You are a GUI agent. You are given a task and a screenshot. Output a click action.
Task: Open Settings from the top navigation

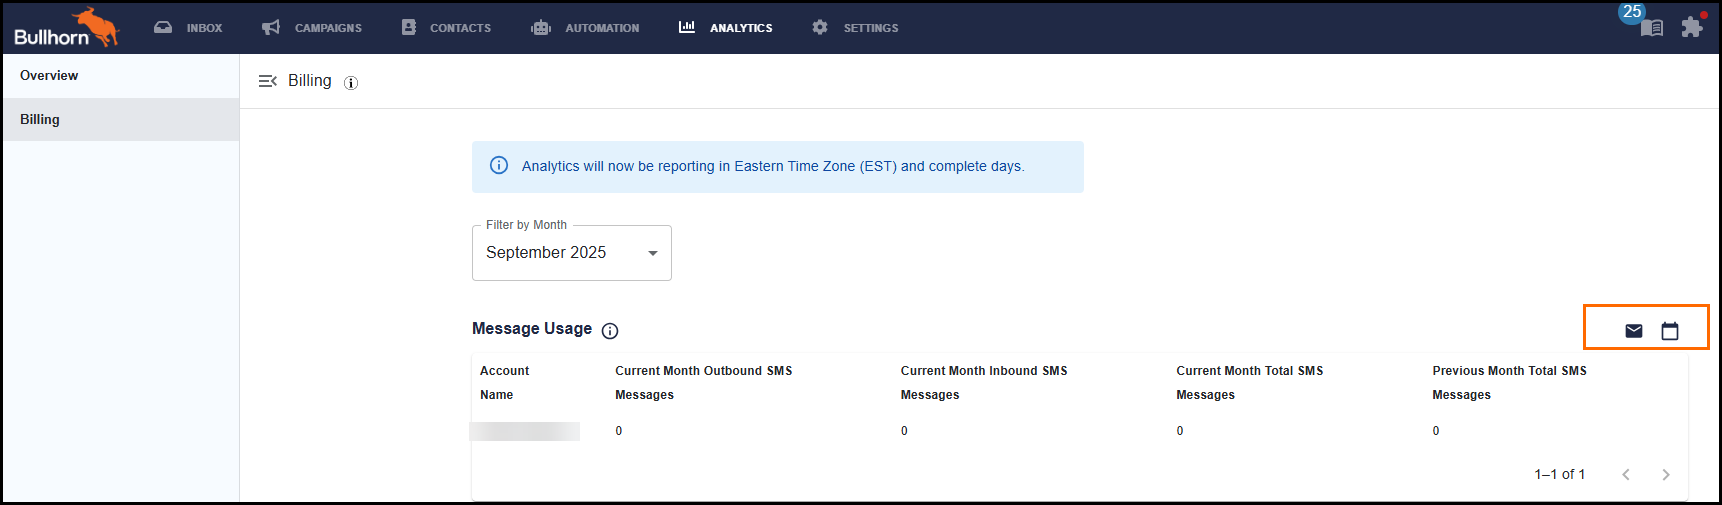[x=855, y=28]
